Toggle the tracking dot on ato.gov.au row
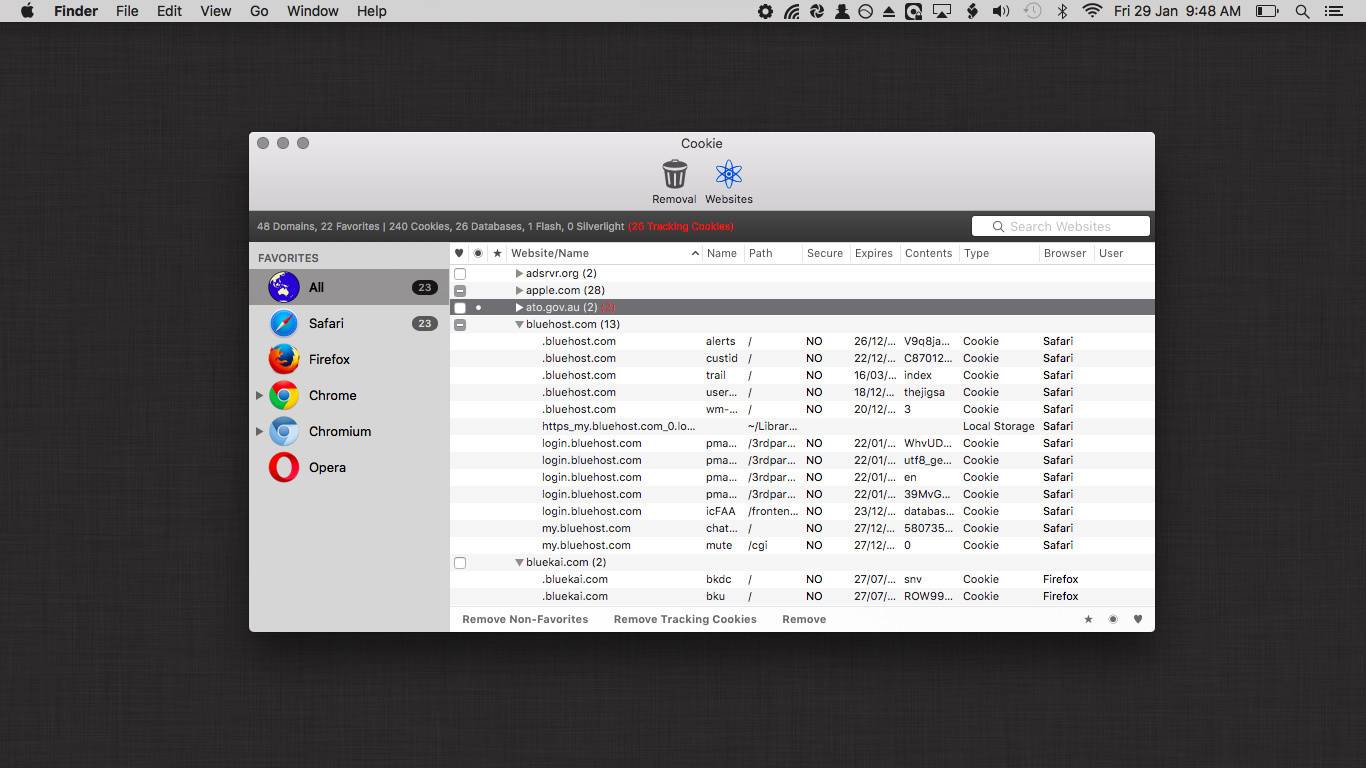 click(x=478, y=307)
